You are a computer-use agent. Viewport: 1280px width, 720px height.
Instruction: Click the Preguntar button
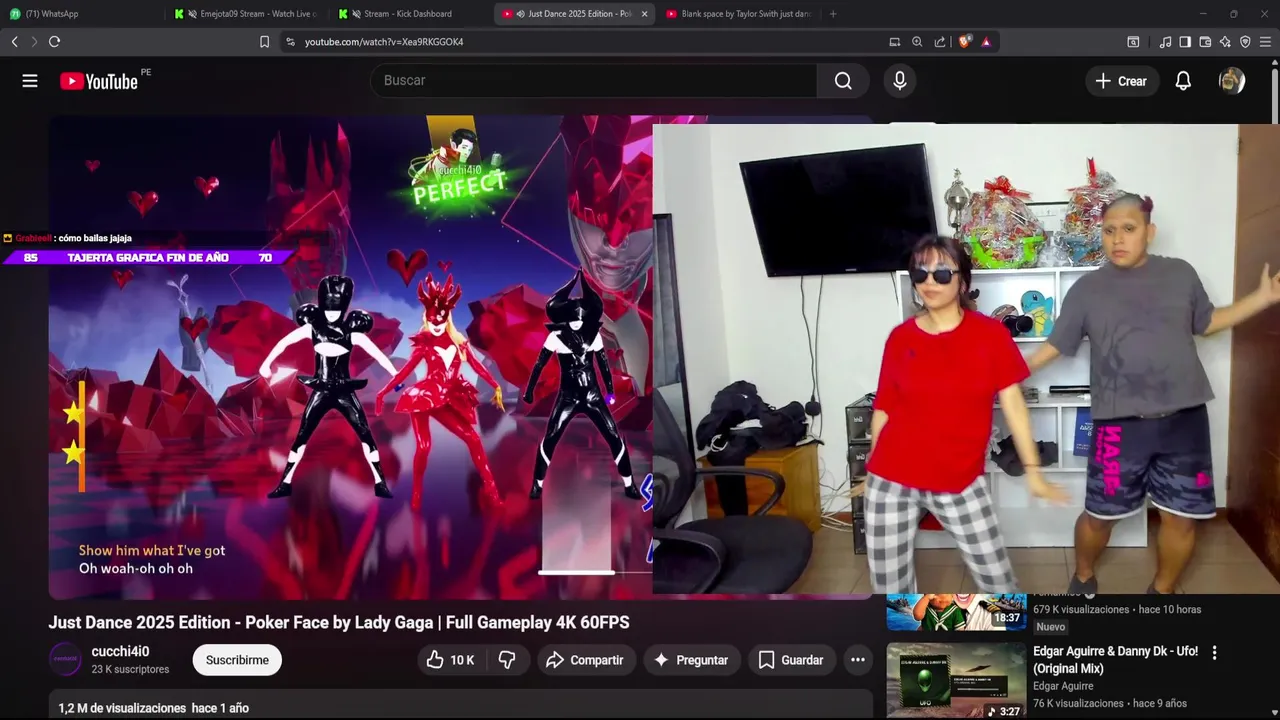click(691, 660)
